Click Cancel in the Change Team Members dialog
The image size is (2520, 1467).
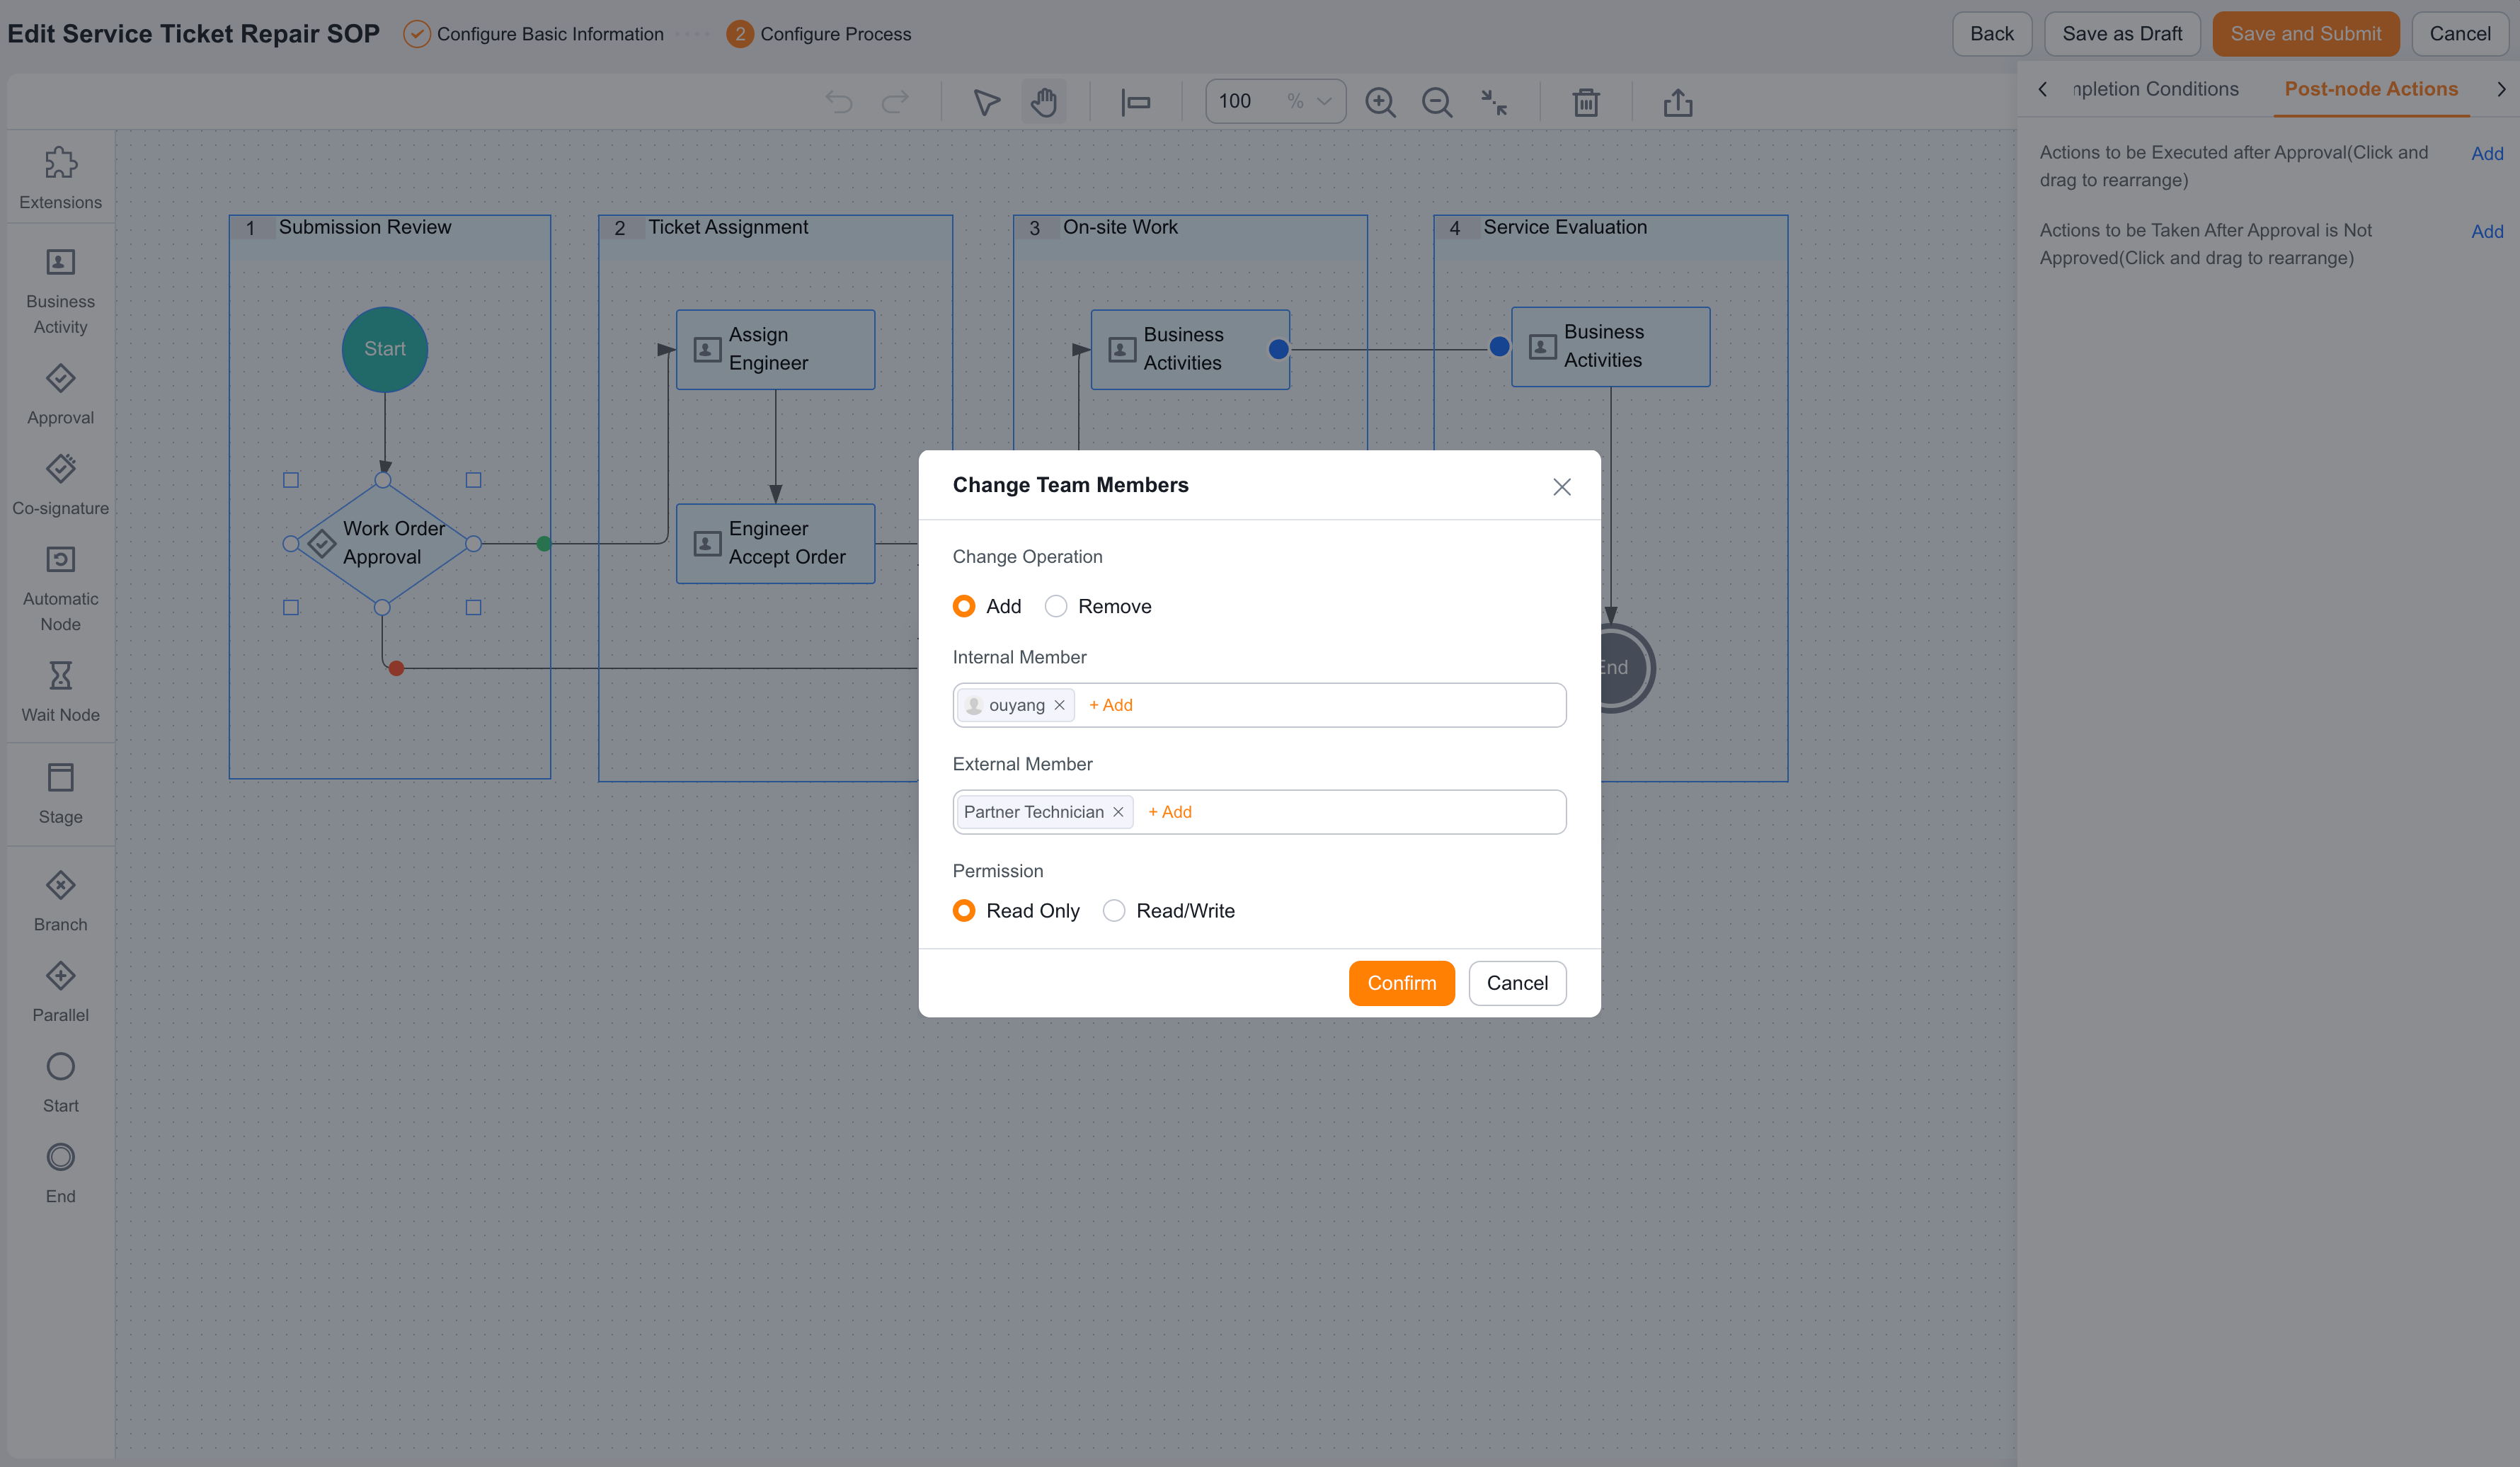pyautogui.click(x=1517, y=983)
